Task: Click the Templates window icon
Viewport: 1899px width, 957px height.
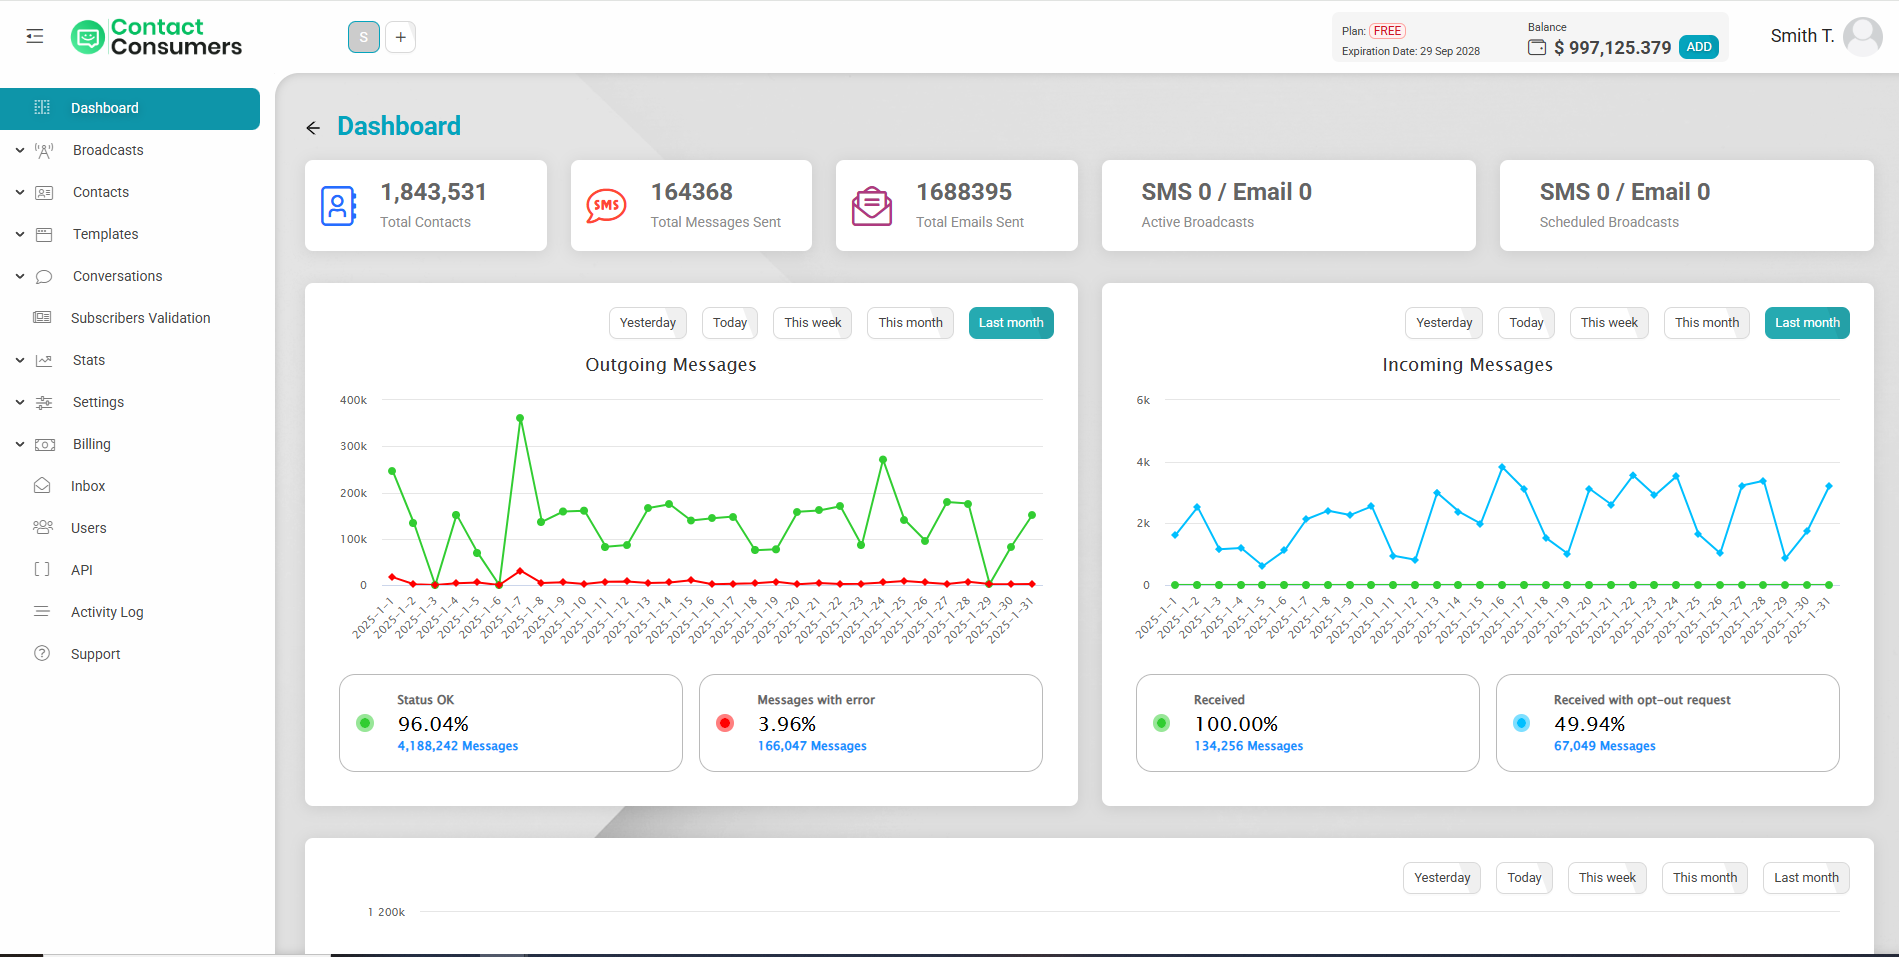Action: click(x=44, y=234)
